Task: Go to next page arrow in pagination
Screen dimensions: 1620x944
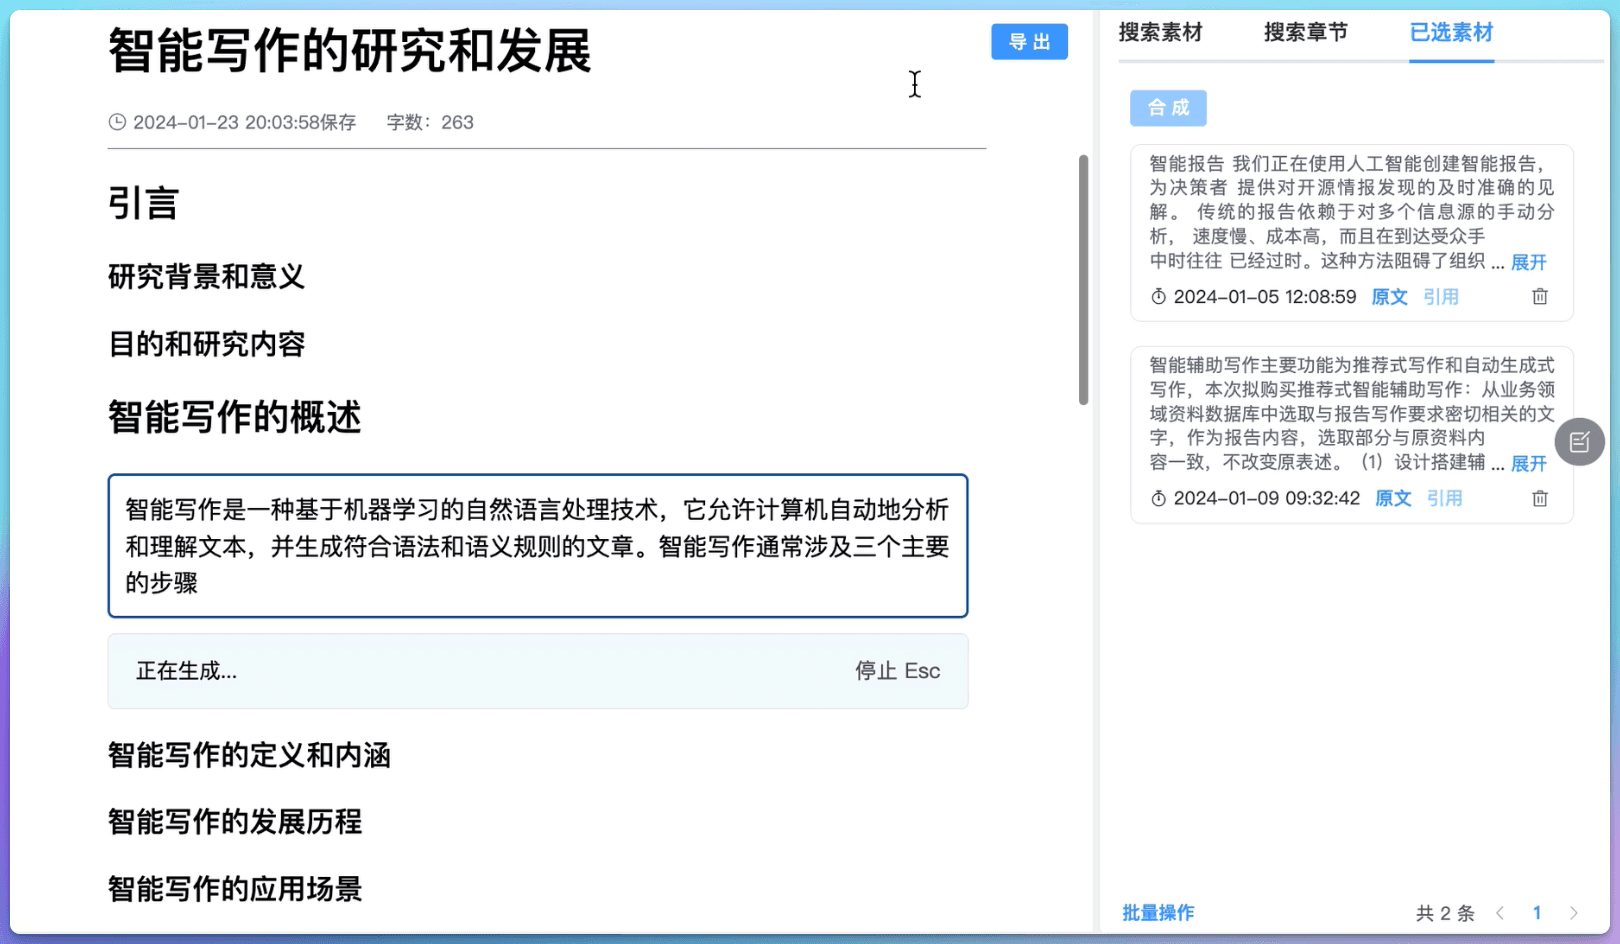Action: tap(1573, 913)
